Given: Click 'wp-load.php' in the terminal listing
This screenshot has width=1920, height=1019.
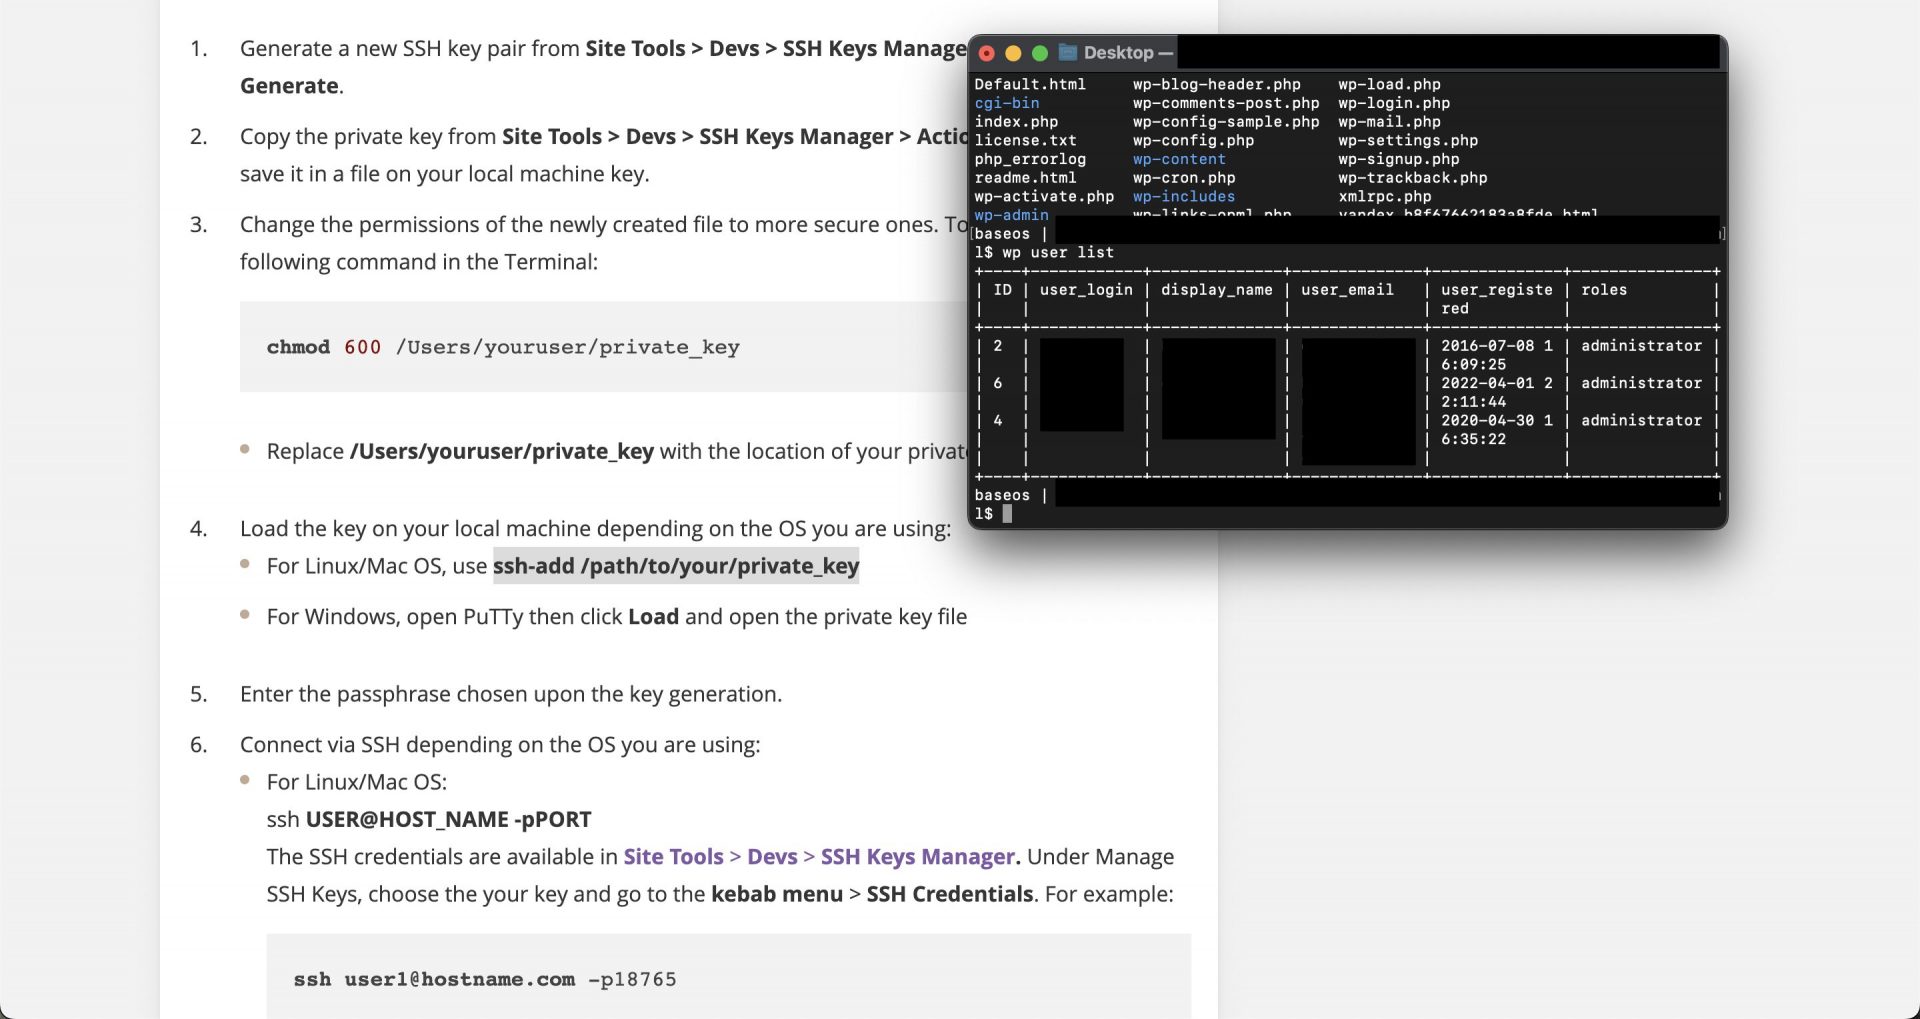Looking at the screenshot, I should click(1390, 84).
